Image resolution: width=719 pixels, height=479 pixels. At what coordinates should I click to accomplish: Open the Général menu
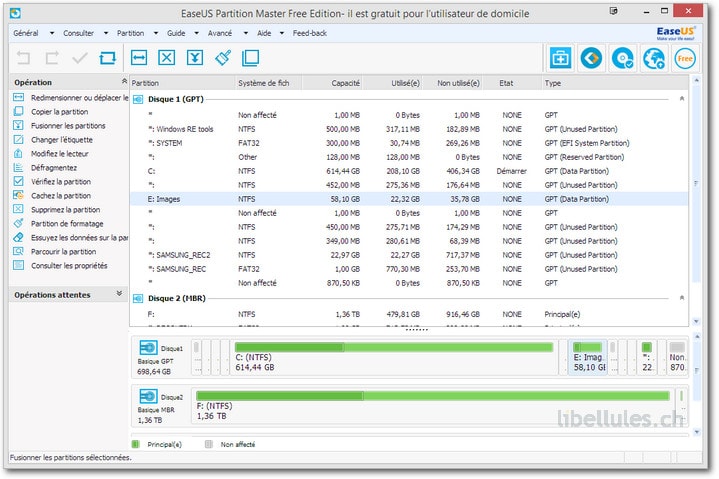coord(26,33)
